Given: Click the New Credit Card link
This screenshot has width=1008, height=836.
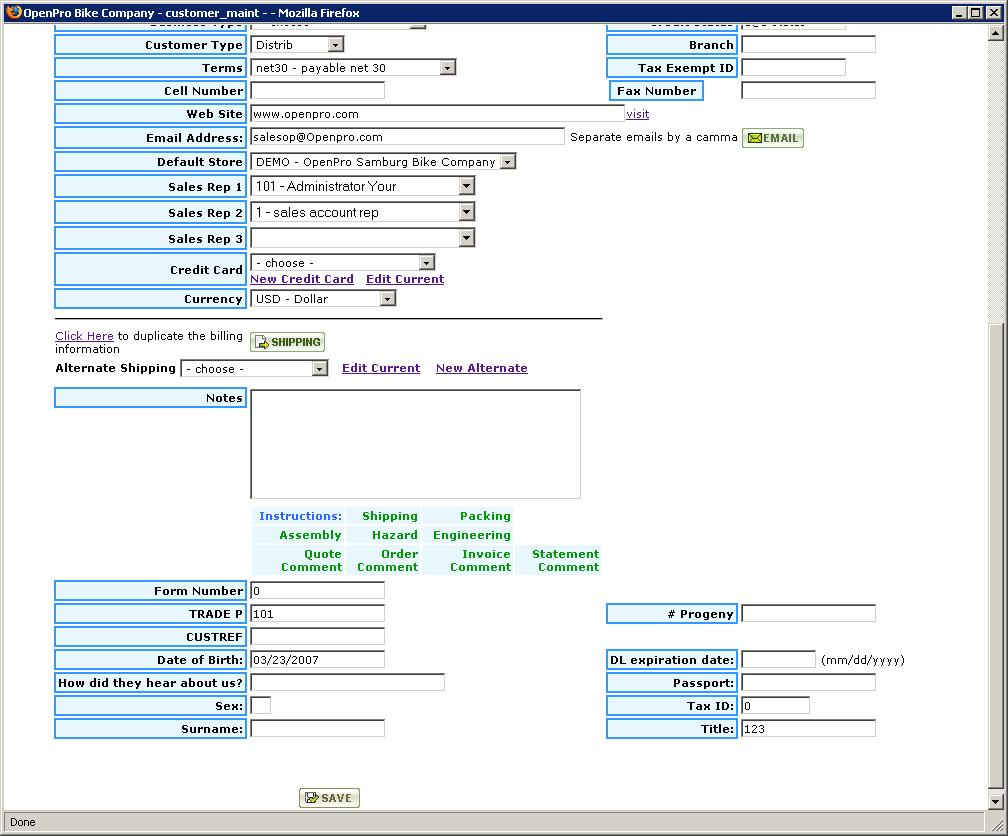Looking at the screenshot, I should [301, 279].
